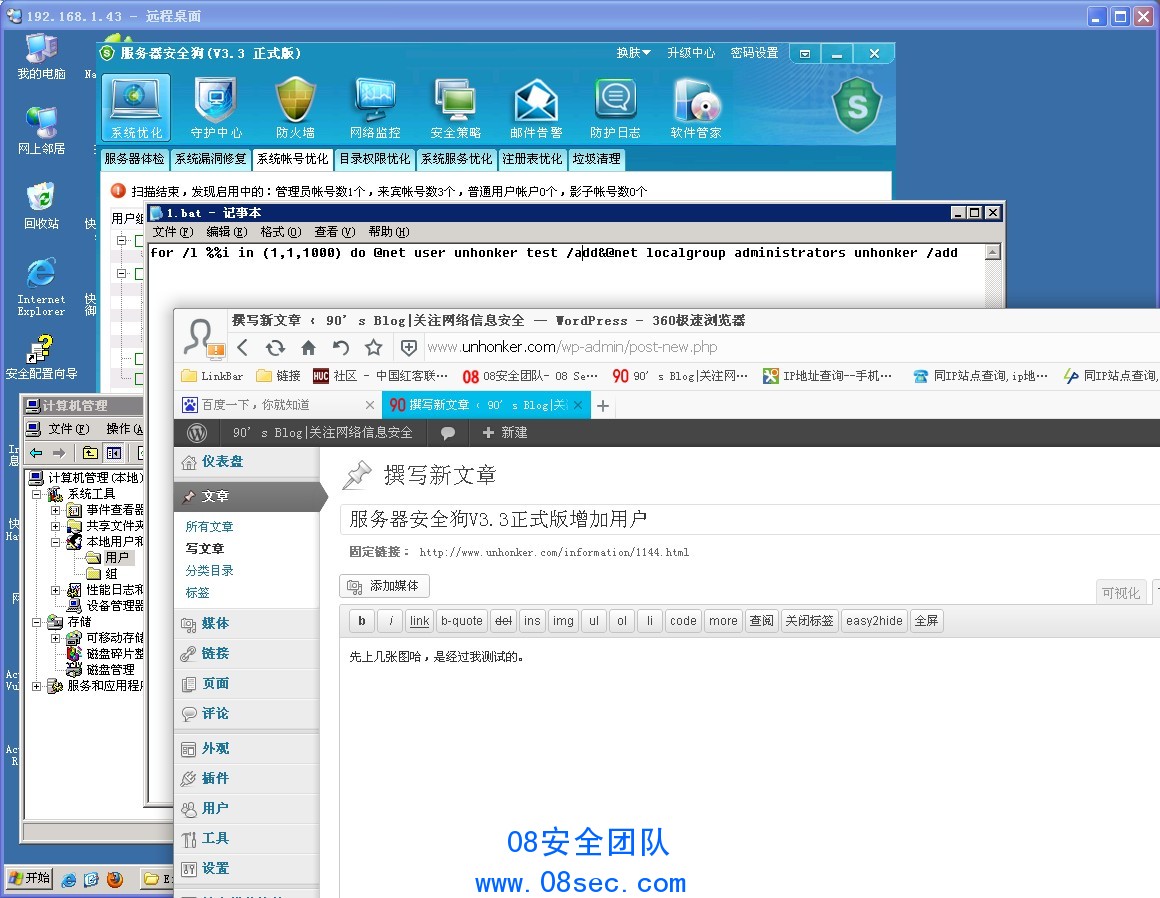The width and height of the screenshot is (1160, 898).
Task: Click 添加媒体 button
Action: click(x=385, y=586)
